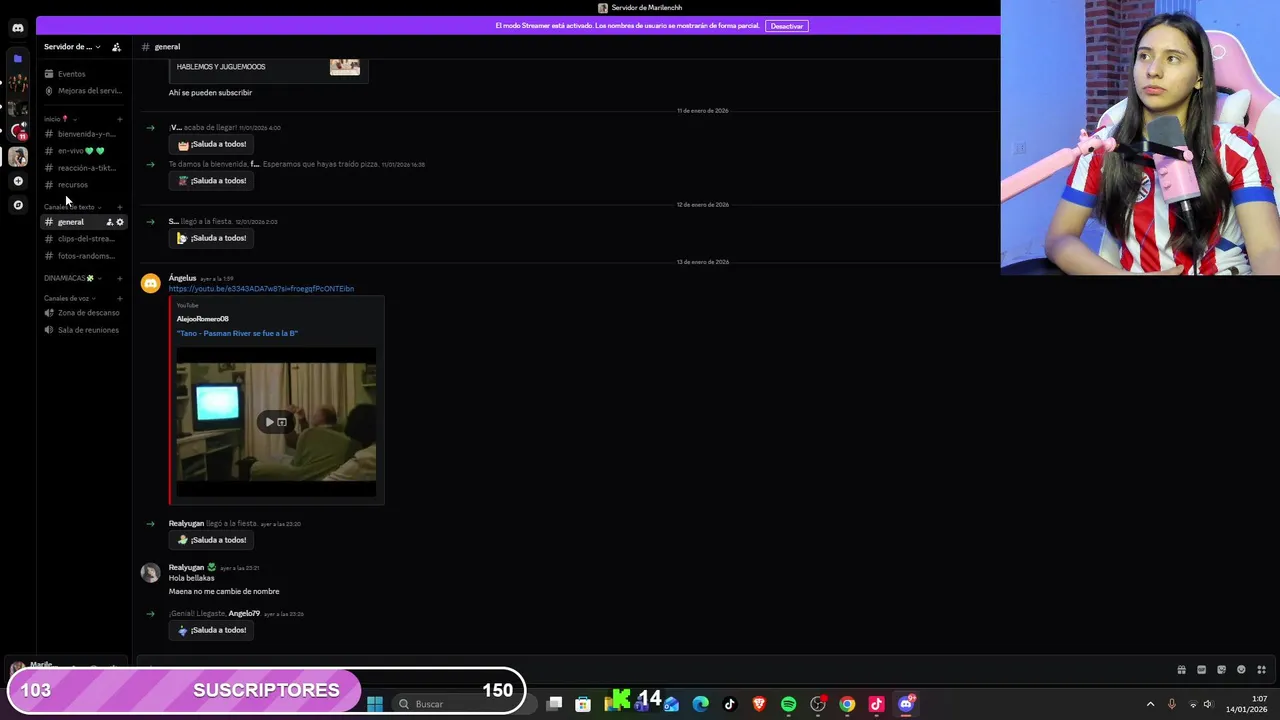This screenshot has width=1280, height=720.
Task: Open the gift icon in message bar
Action: 1181,670
